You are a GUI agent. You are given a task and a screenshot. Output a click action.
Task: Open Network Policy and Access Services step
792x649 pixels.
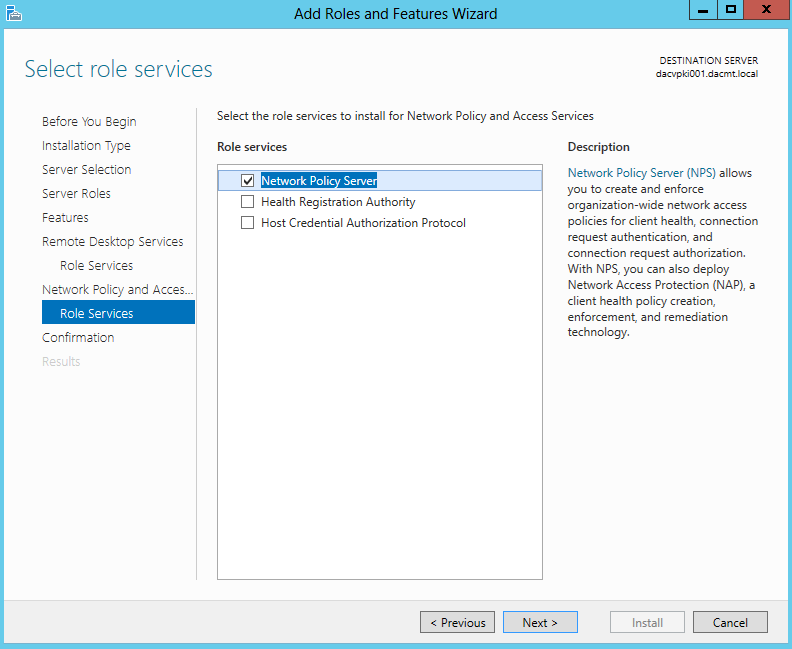118,289
